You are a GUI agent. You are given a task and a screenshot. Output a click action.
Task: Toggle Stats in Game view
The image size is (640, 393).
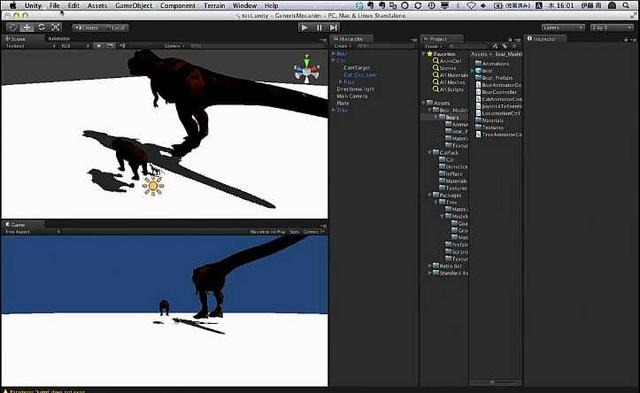pos(294,231)
